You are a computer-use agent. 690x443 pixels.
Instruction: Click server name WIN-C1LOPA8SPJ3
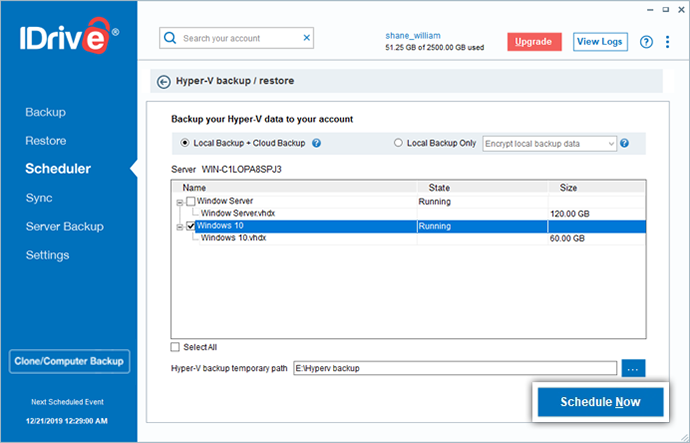pyautogui.click(x=242, y=169)
